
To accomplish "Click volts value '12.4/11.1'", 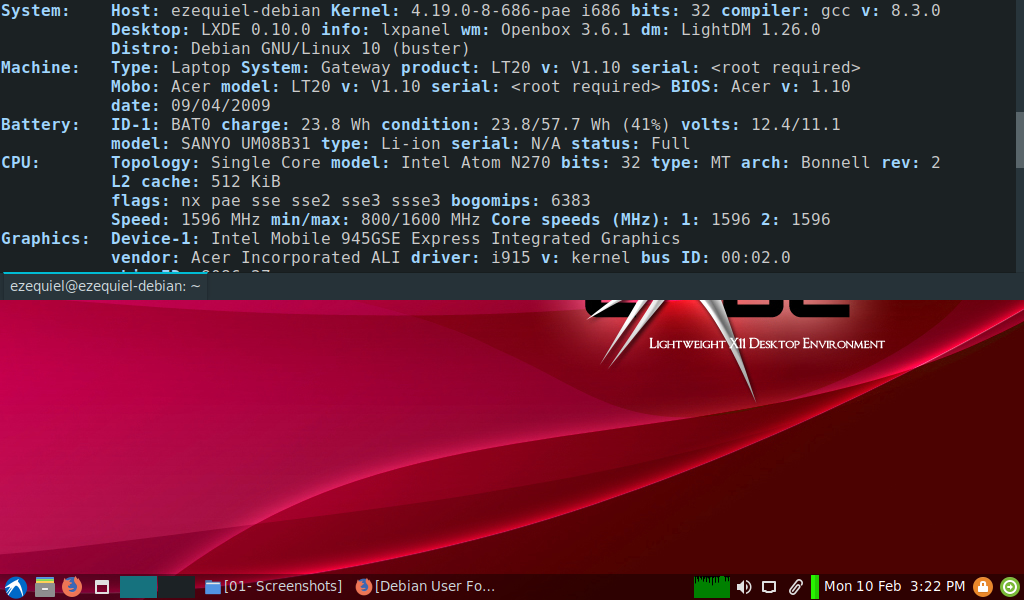I will (795, 124).
